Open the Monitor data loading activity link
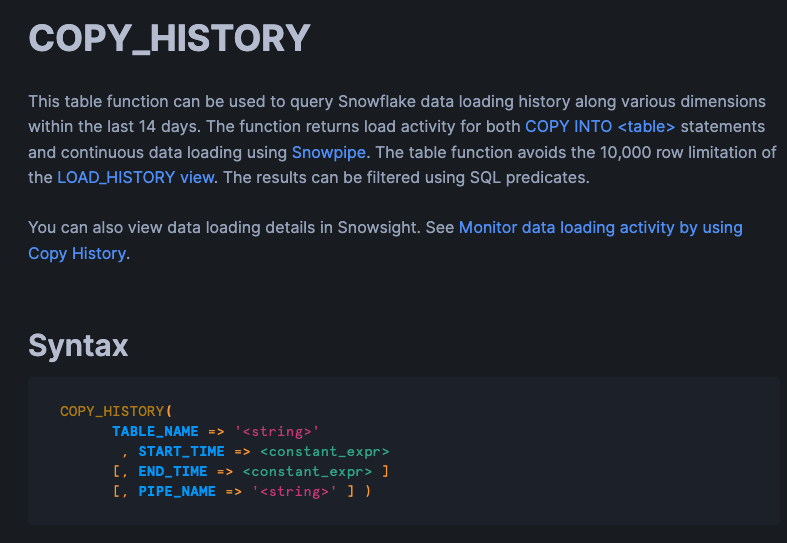 click(x=600, y=227)
